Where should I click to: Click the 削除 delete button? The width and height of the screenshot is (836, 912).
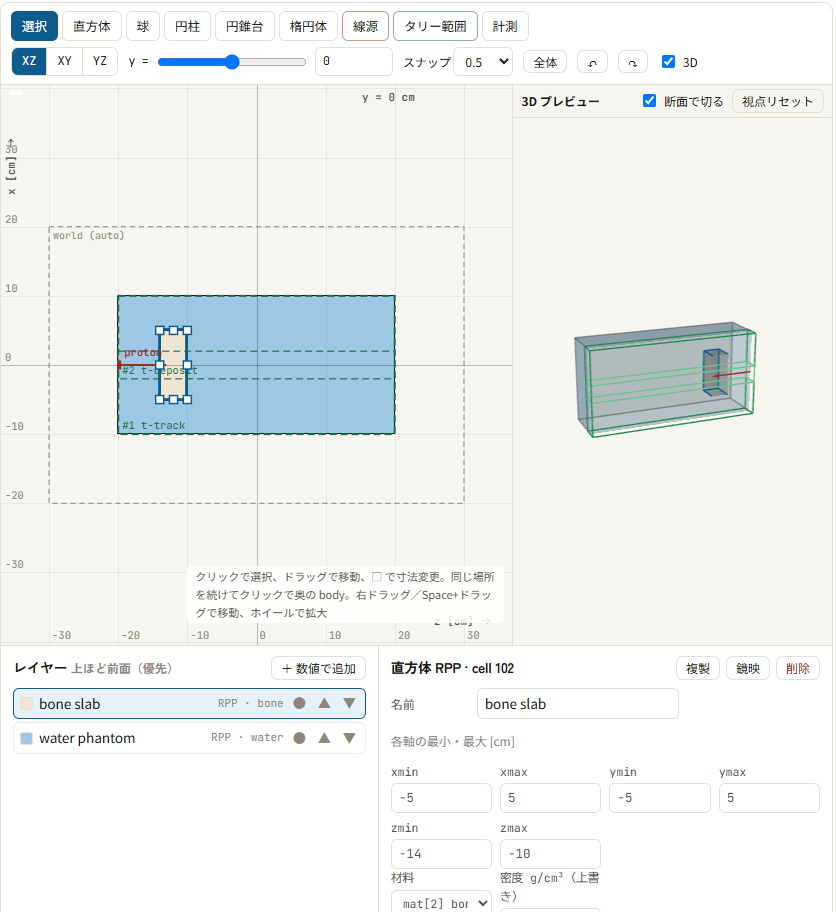click(x=798, y=668)
